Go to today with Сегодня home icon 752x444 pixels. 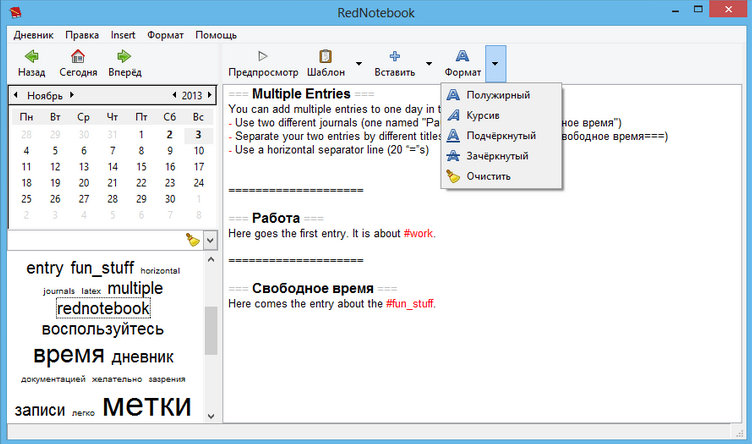click(x=78, y=56)
